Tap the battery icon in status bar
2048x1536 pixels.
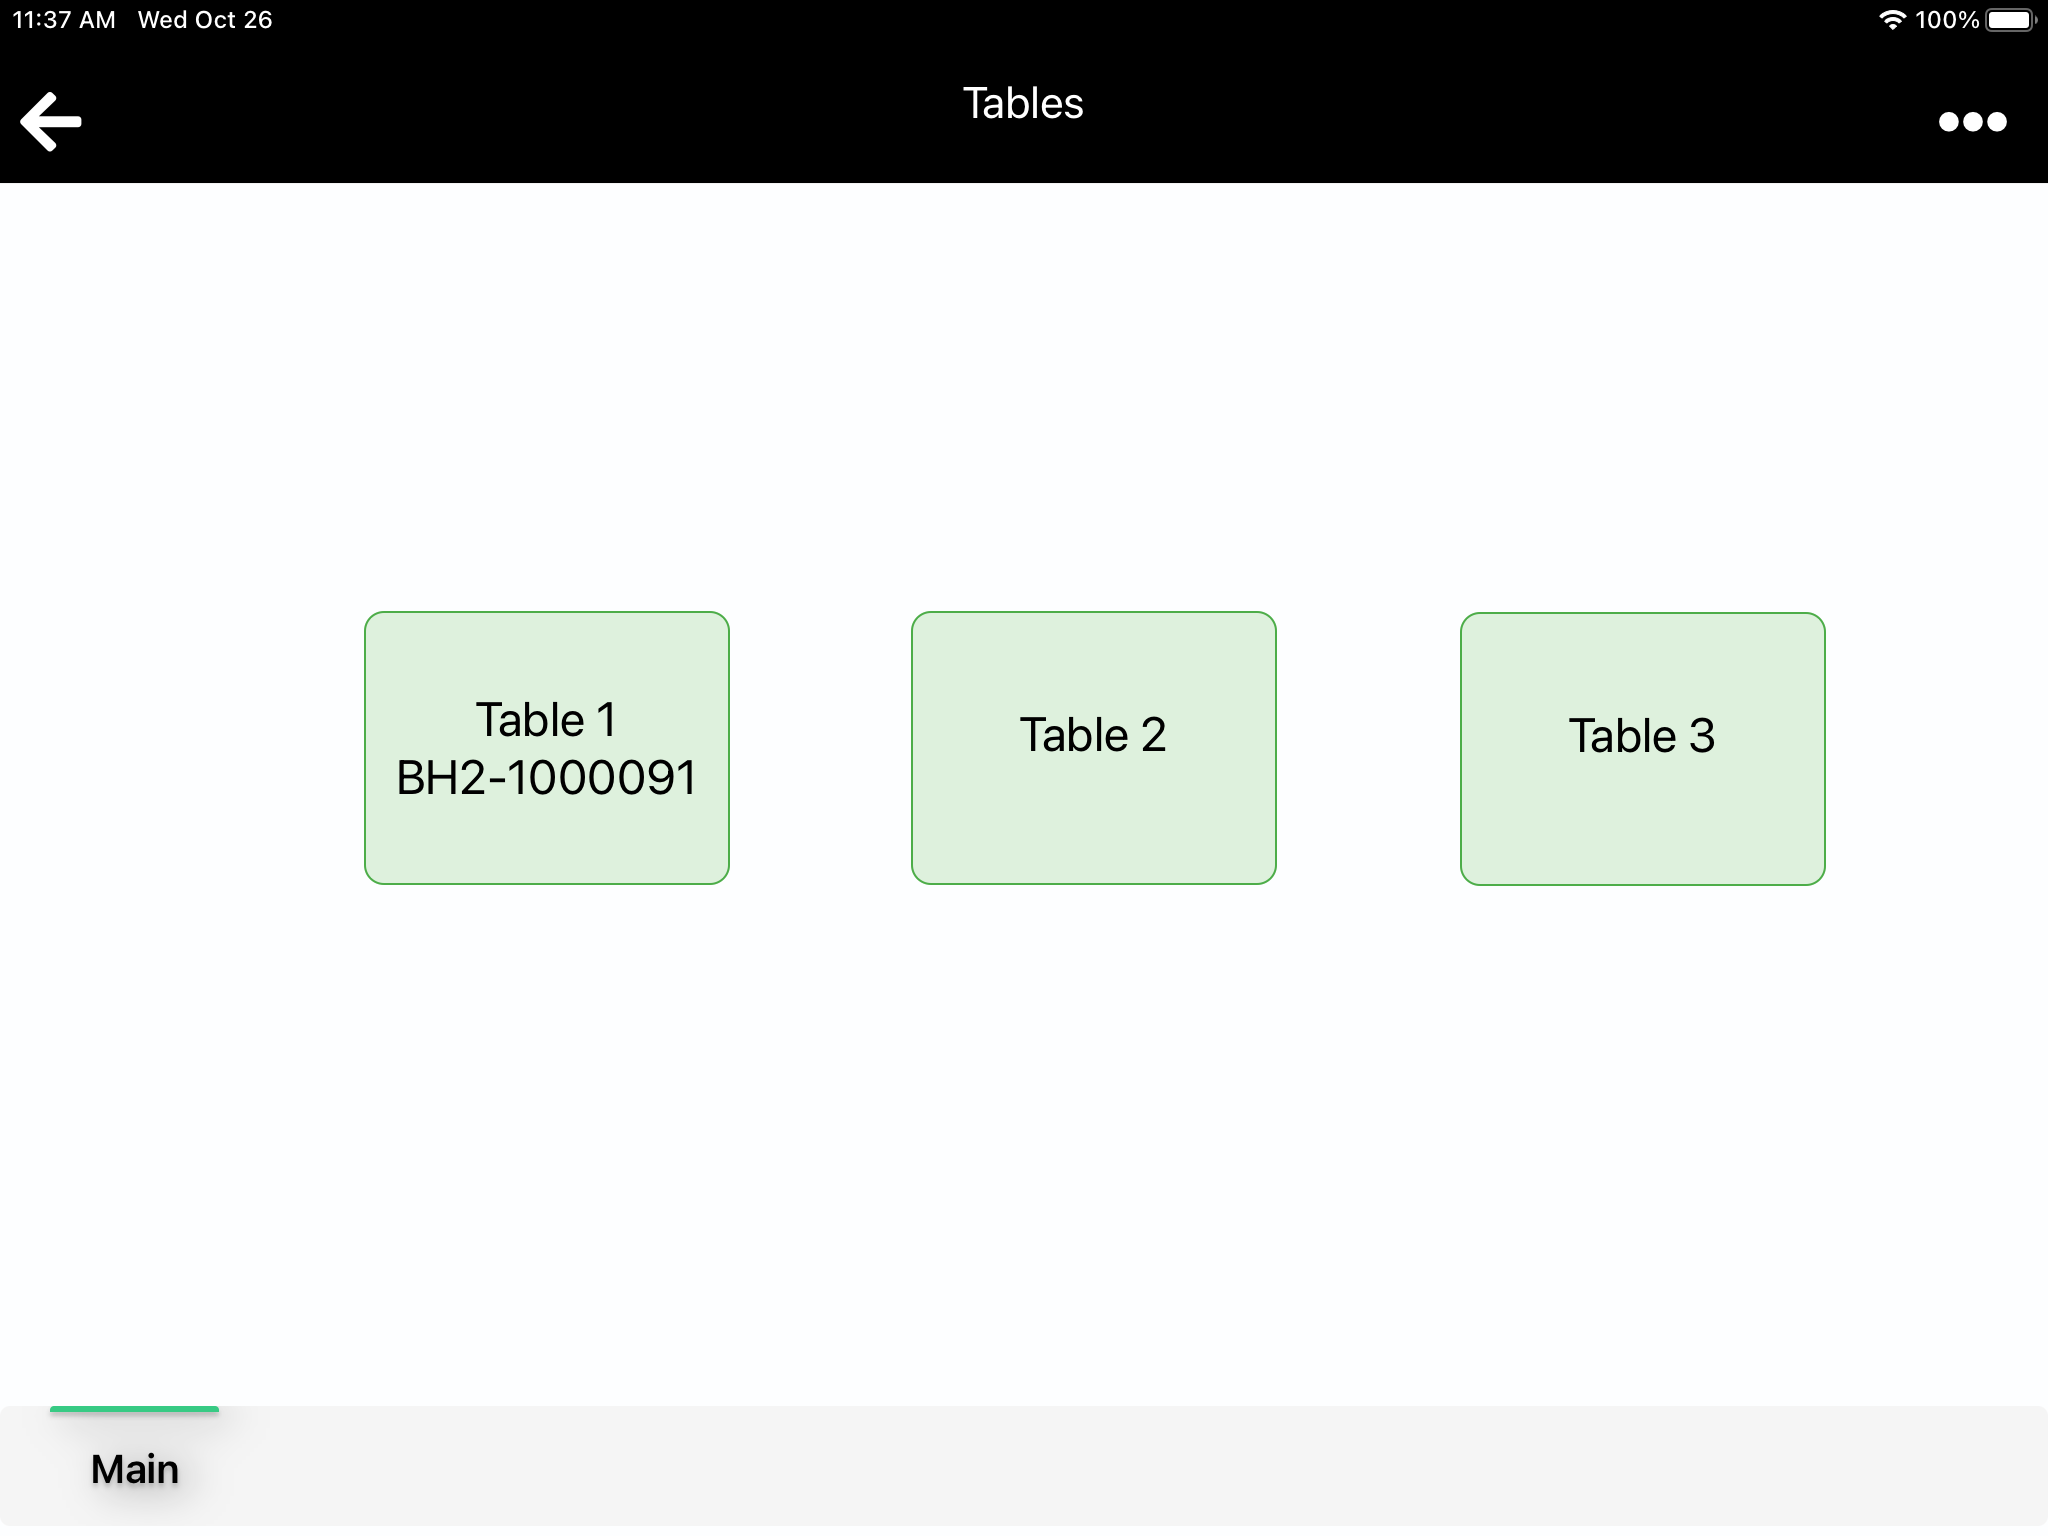(x=2010, y=20)
